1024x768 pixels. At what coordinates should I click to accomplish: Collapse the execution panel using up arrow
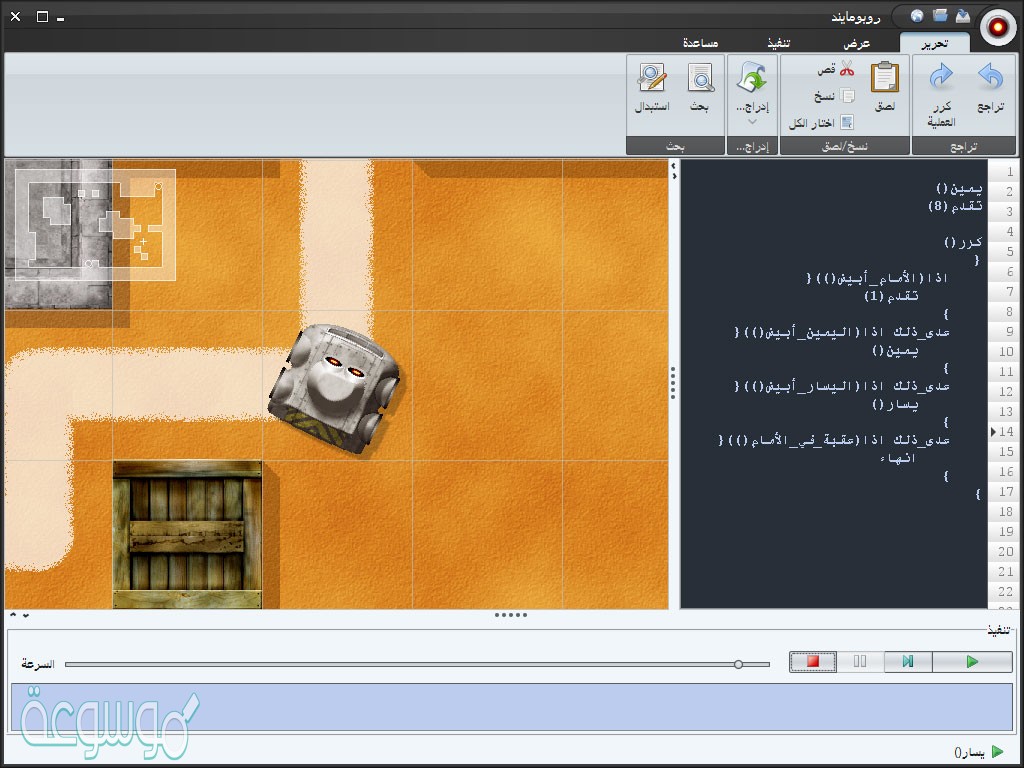13,615
